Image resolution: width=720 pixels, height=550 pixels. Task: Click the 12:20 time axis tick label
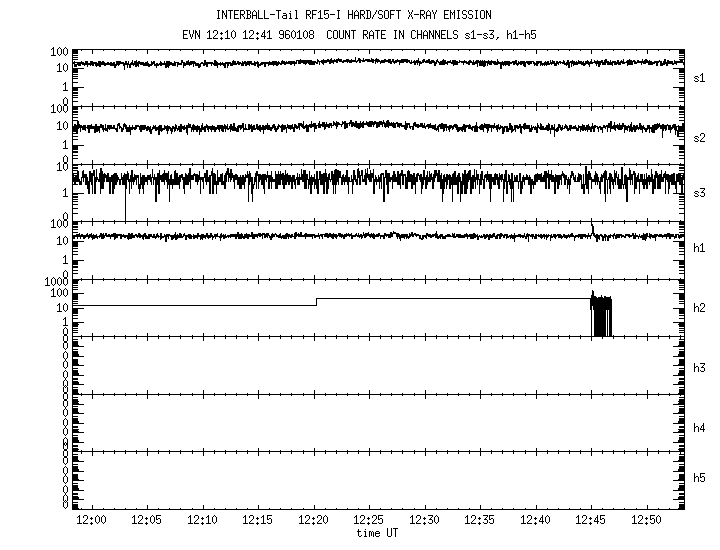[313, 521]
